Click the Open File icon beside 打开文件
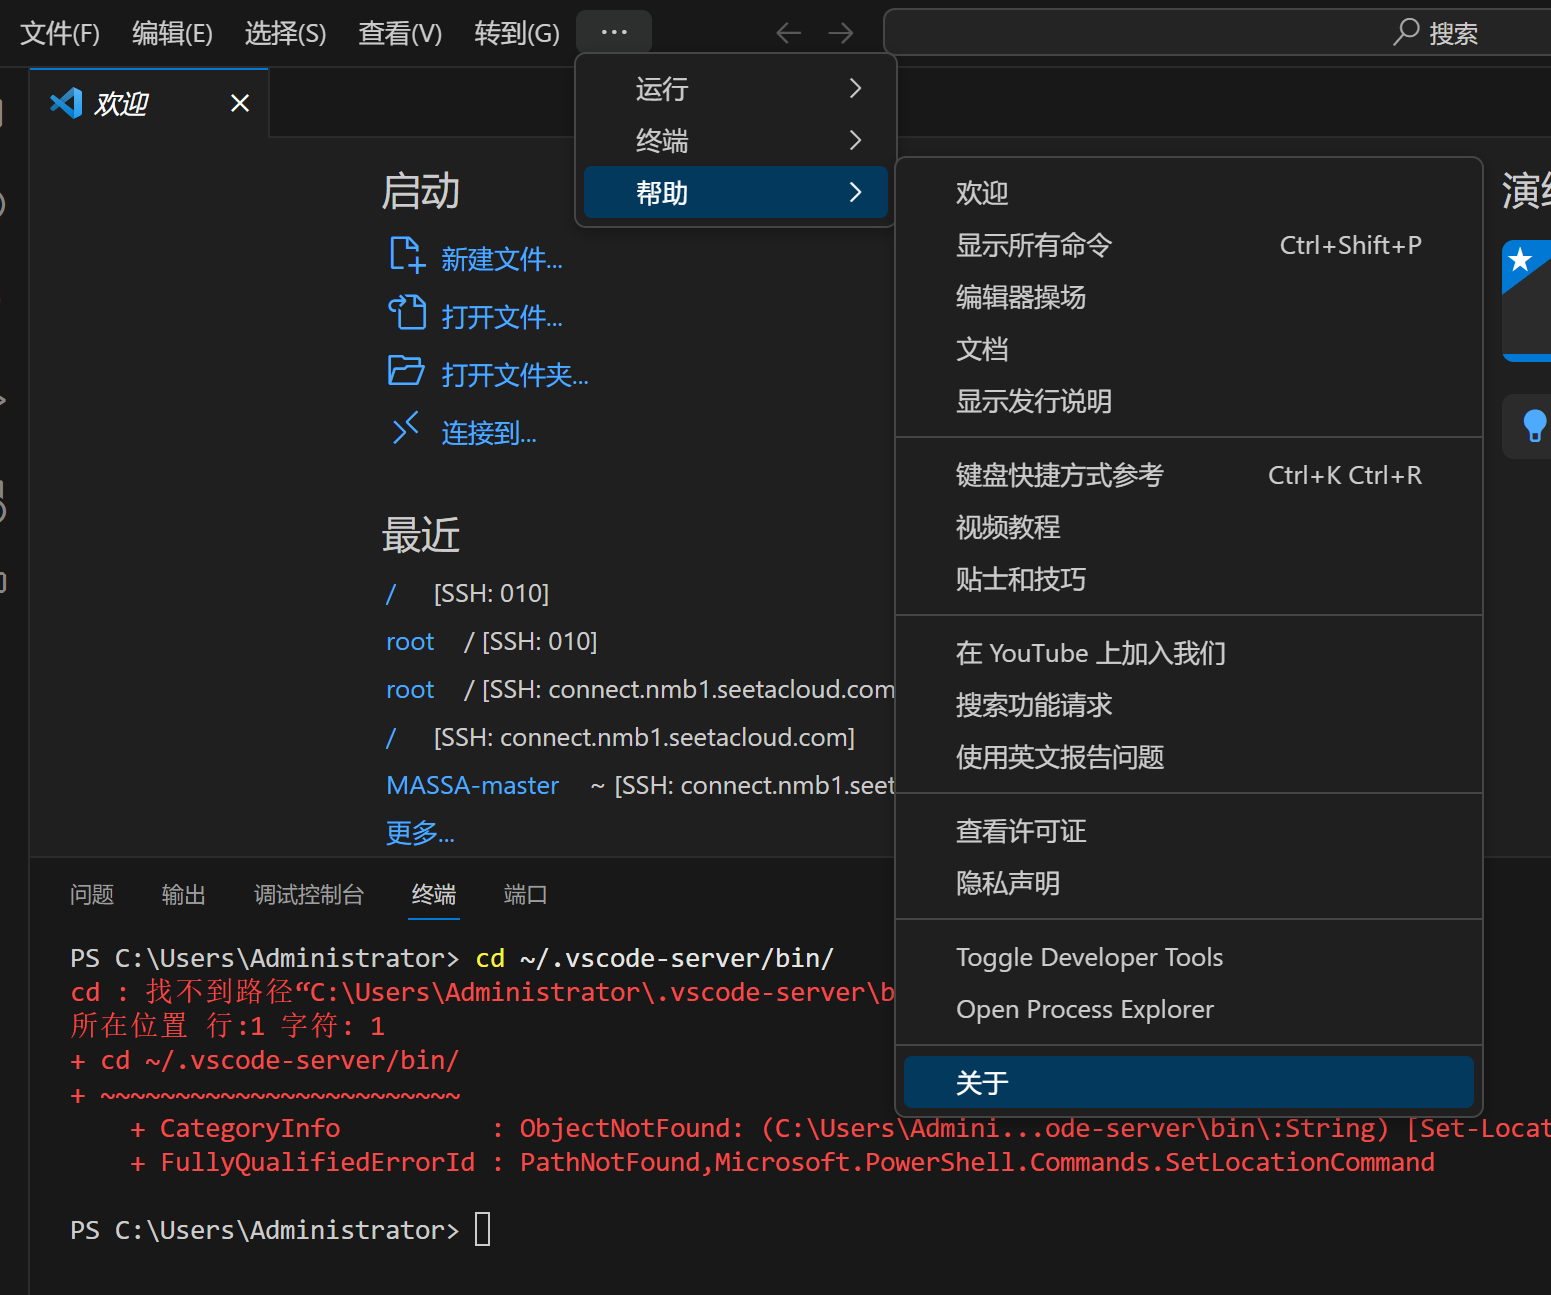The image size is (1551, 1295). pyautogui.click(x=406, y=313)
